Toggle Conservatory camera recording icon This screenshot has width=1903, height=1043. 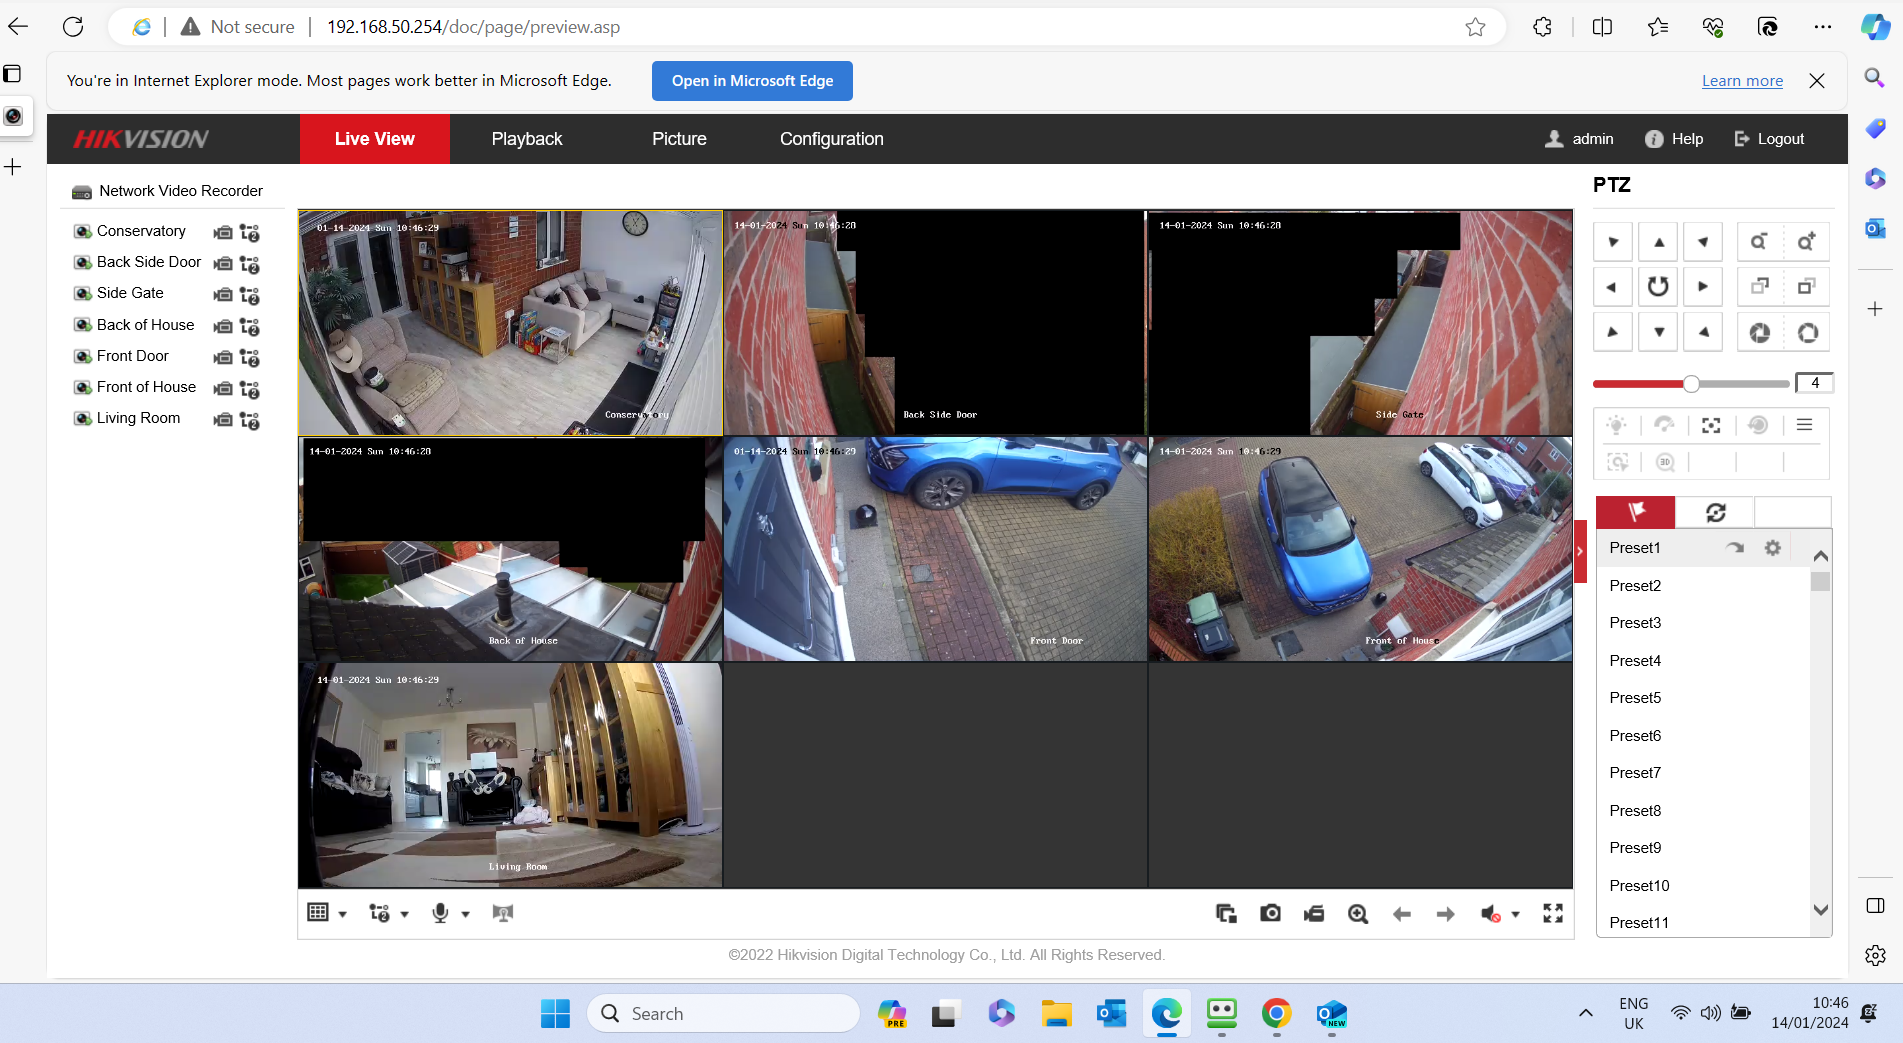click(223, 232)
